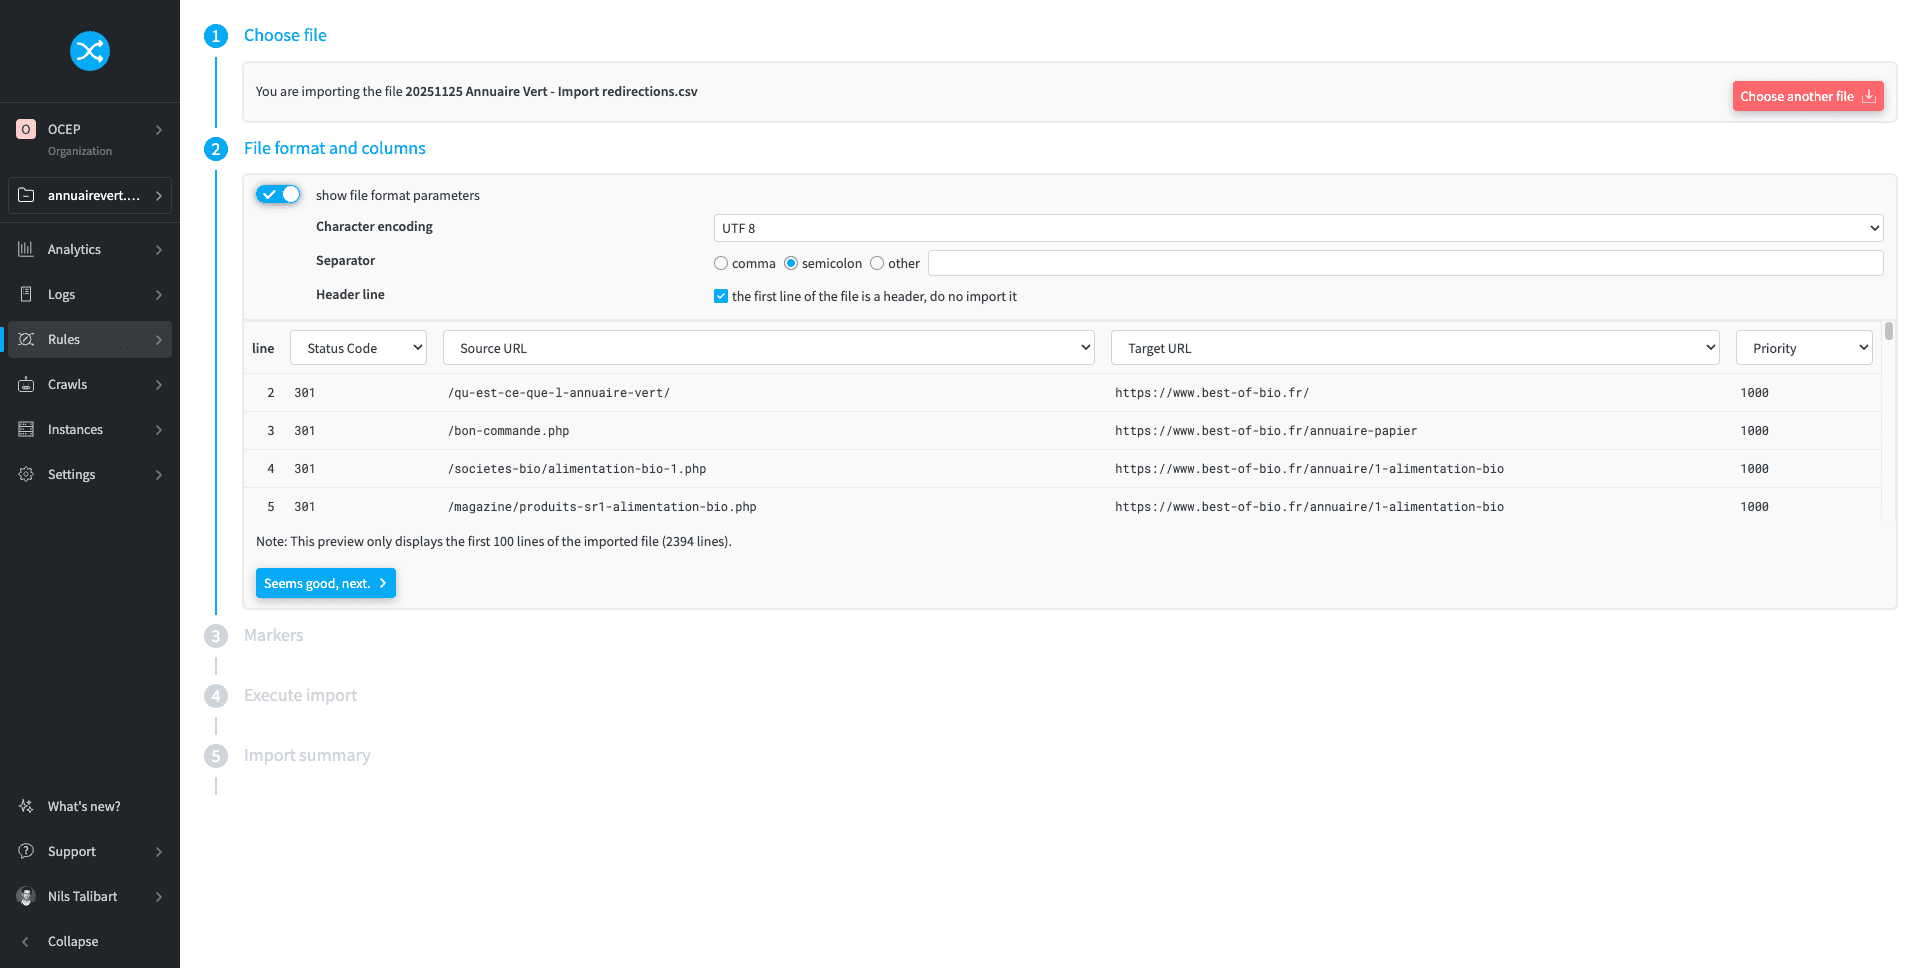This screenshot has width=1920, height=968.
Task: Open the Crawls menu item
Action: point(90,384)
